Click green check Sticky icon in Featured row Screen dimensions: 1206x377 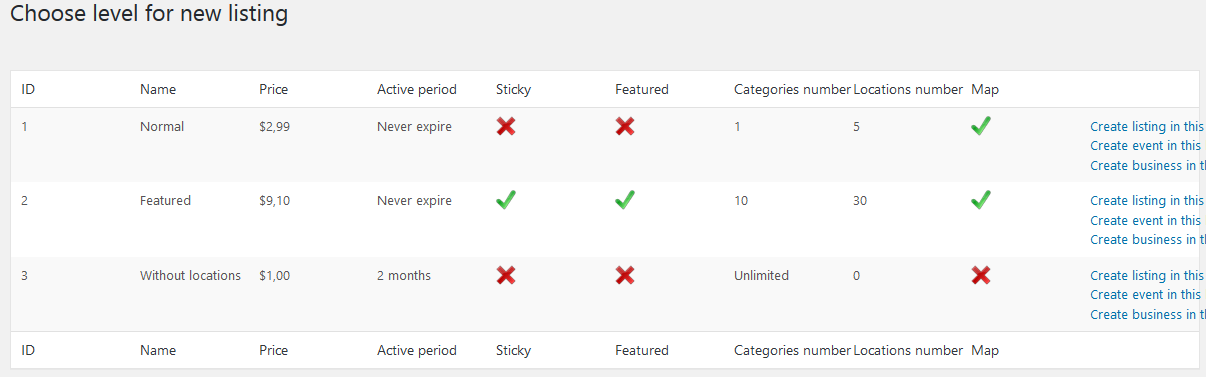[506, 200]
